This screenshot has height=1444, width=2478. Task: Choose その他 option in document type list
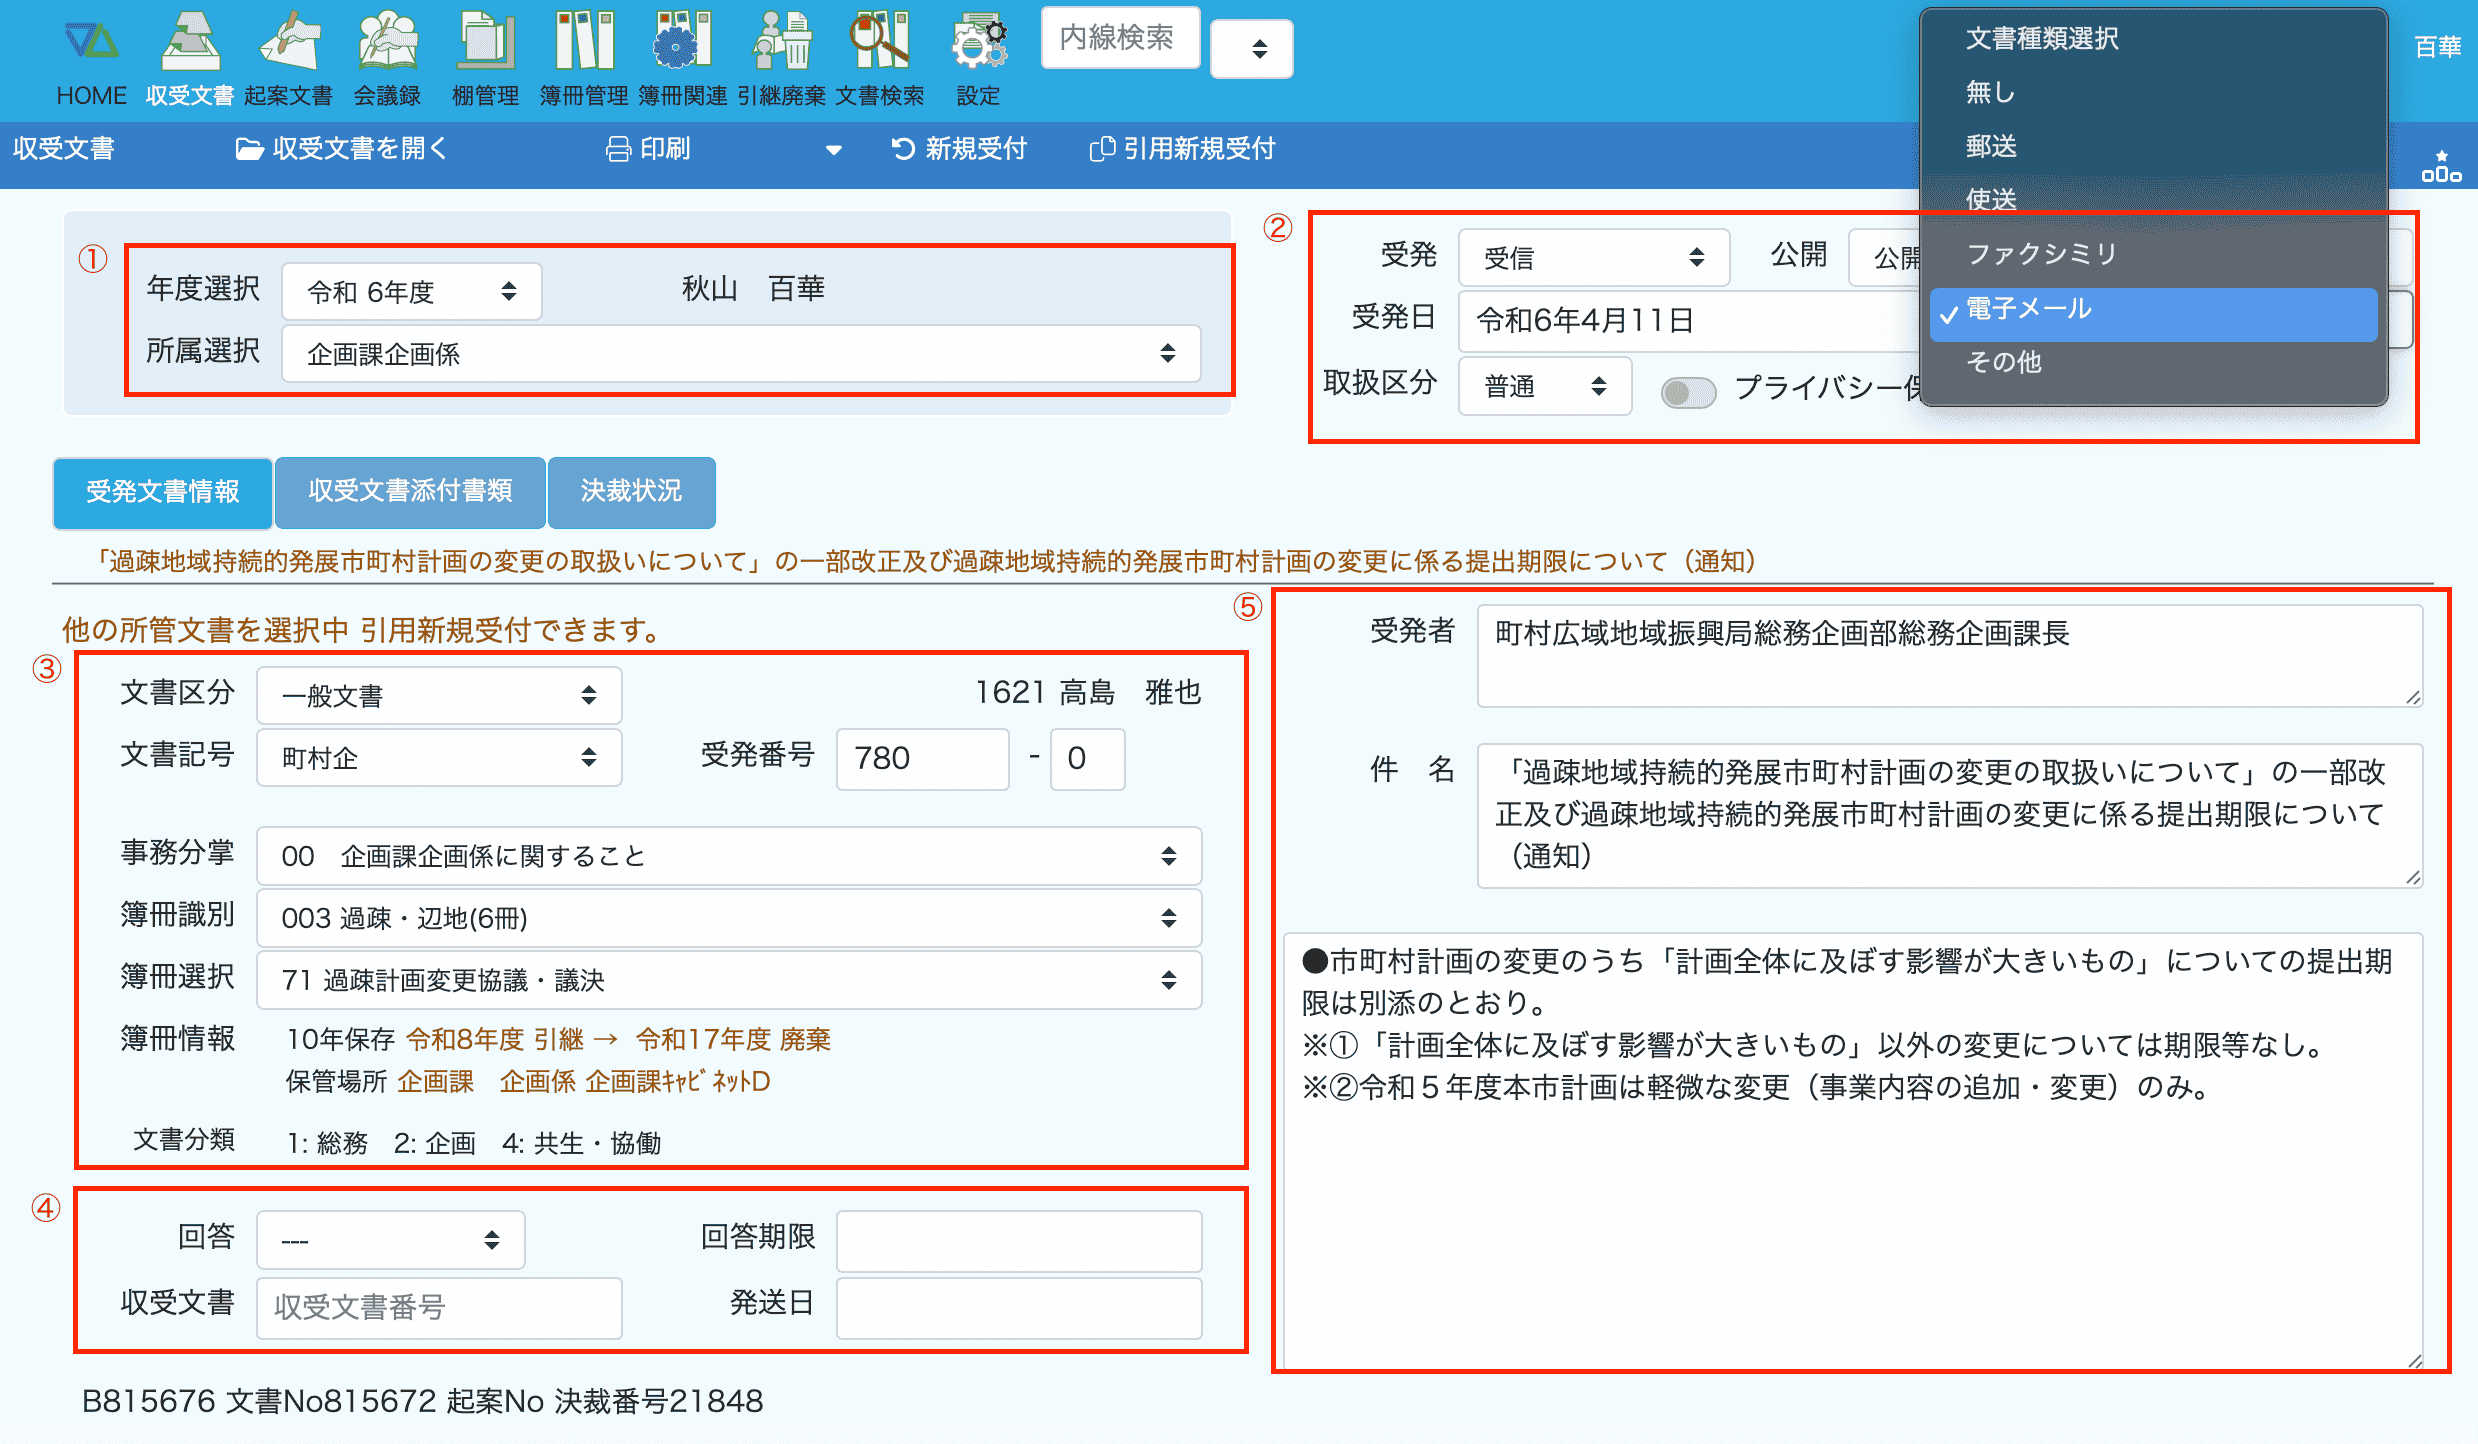[2003, 362]
